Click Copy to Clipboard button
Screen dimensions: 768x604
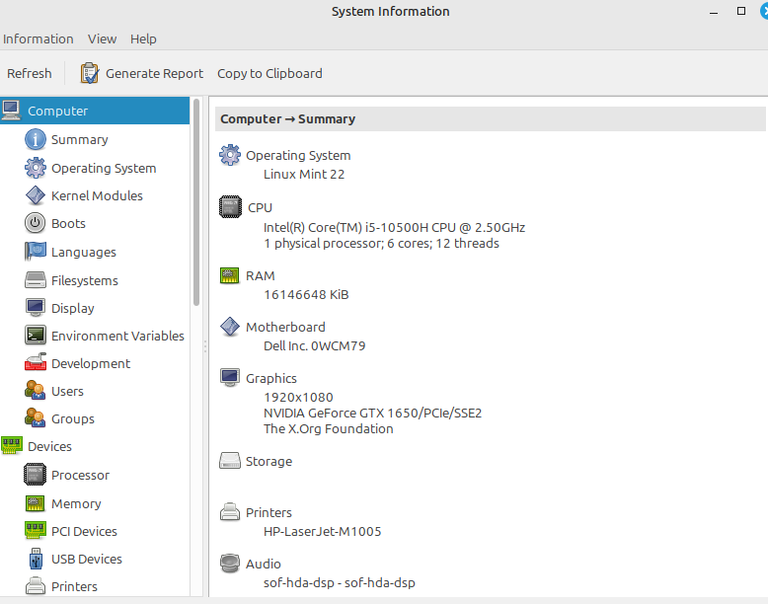(x=270, y=73)
